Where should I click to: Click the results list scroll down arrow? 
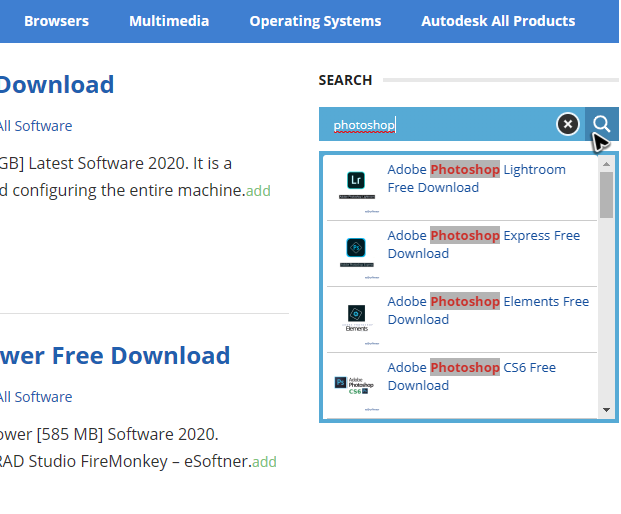606,410
